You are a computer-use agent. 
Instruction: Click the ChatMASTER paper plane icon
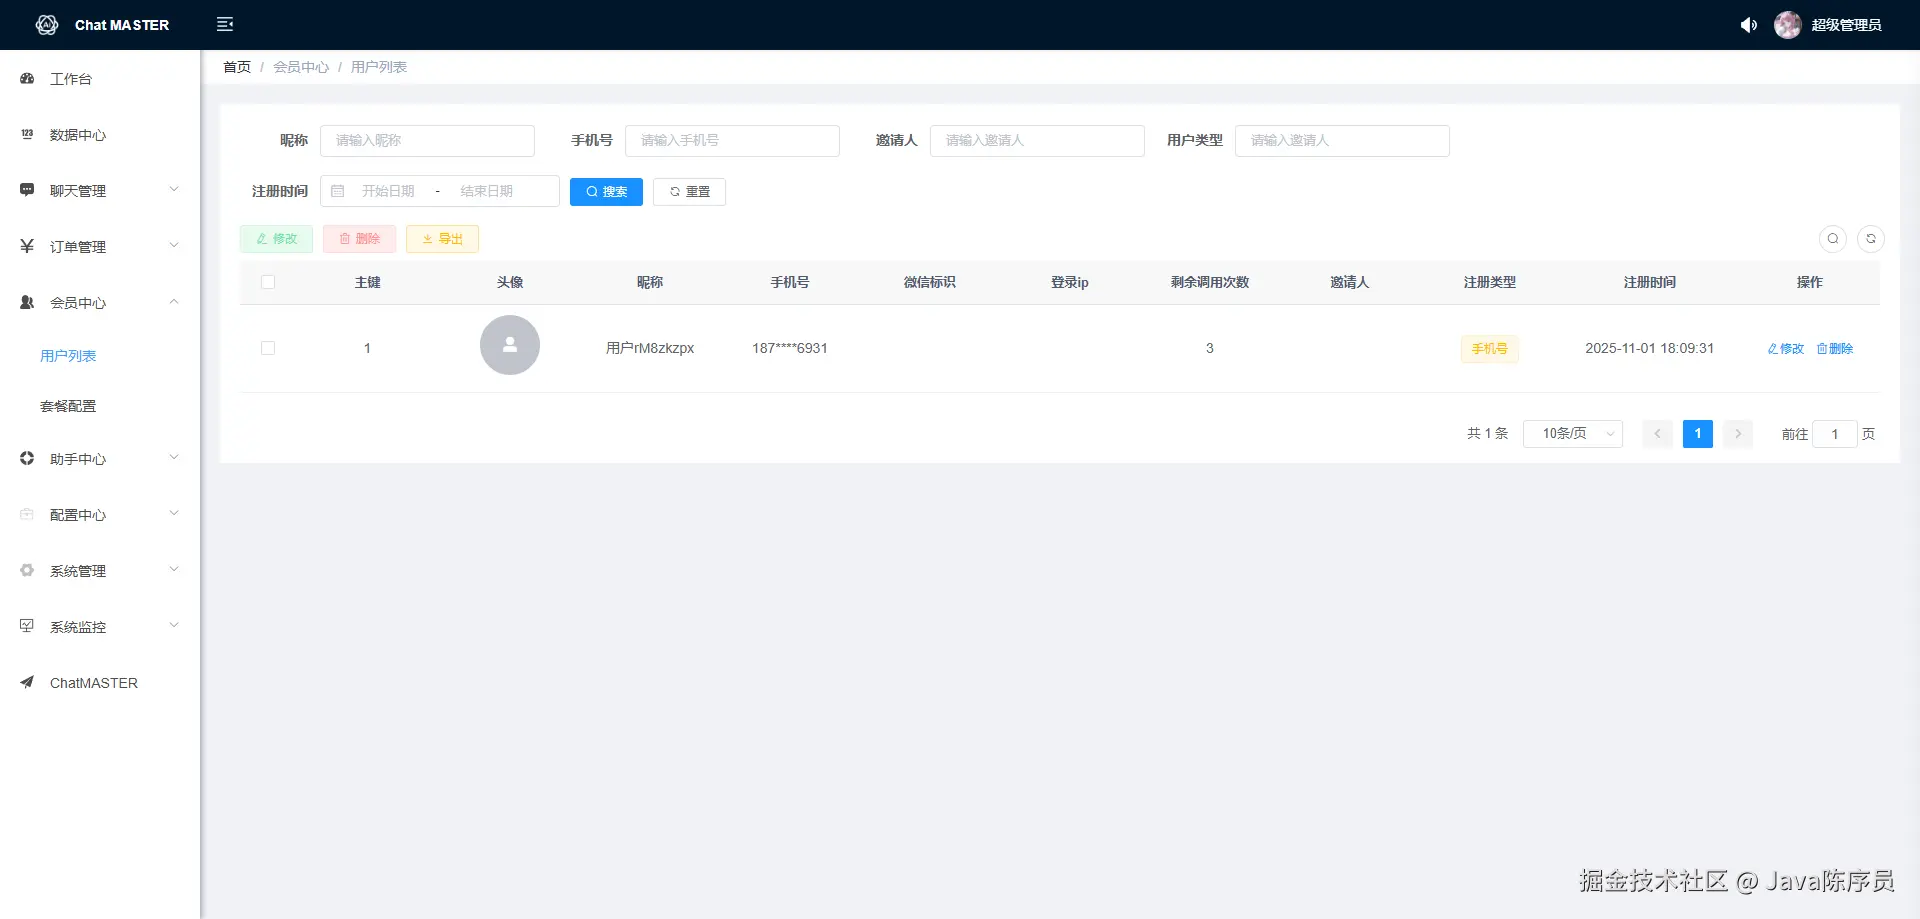[x=27, y=682]
